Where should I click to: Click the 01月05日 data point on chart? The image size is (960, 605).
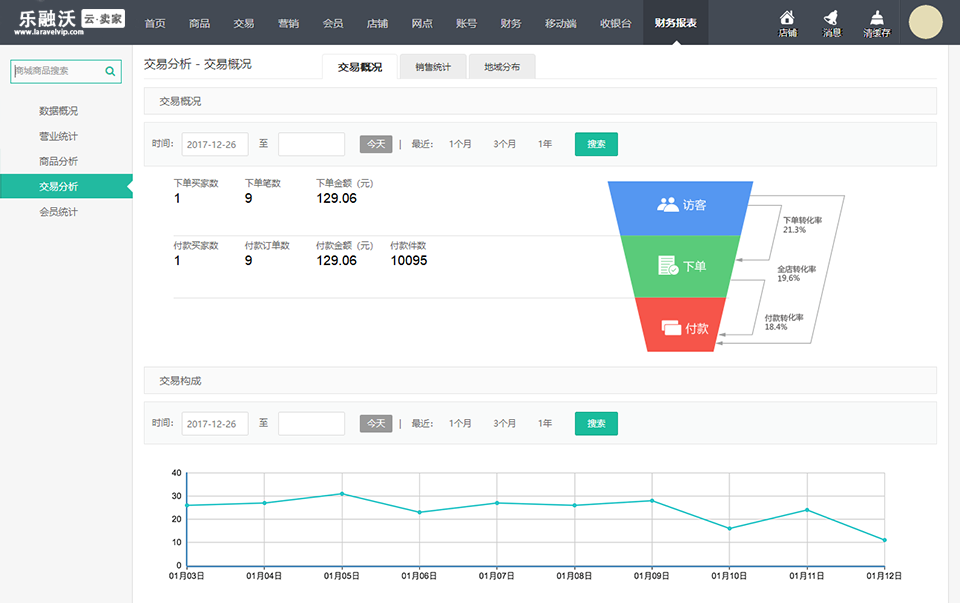(342, 494)
